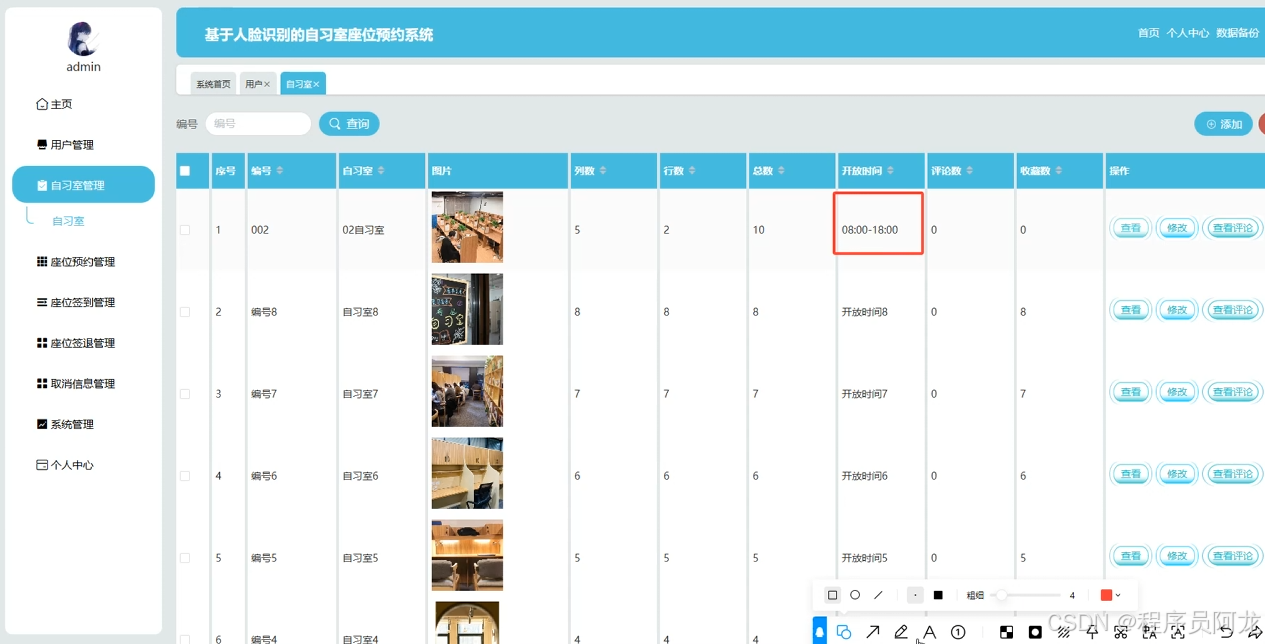Sort by the 自习室 column arrows
1265x644 pixels.
tap(381, 171)
